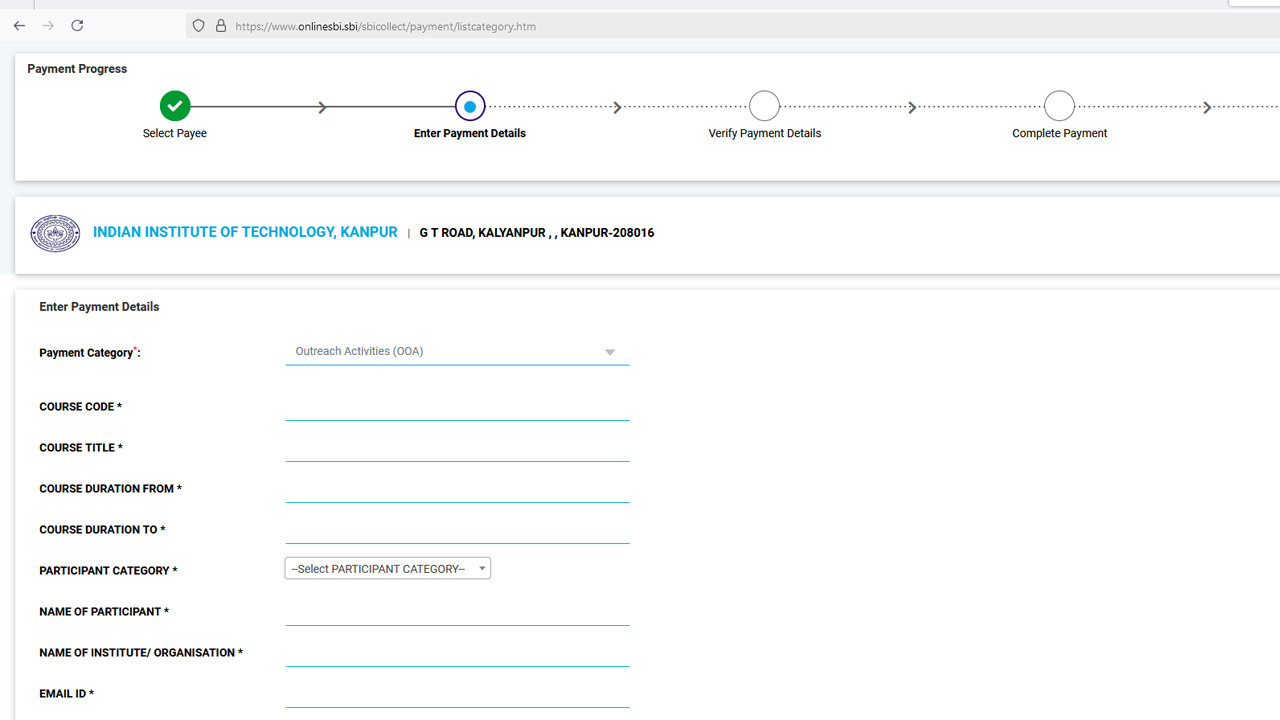The height and width of the screenshot is (720, 1280).
Task: Reload the SBI Collect page
Action: 77,26
